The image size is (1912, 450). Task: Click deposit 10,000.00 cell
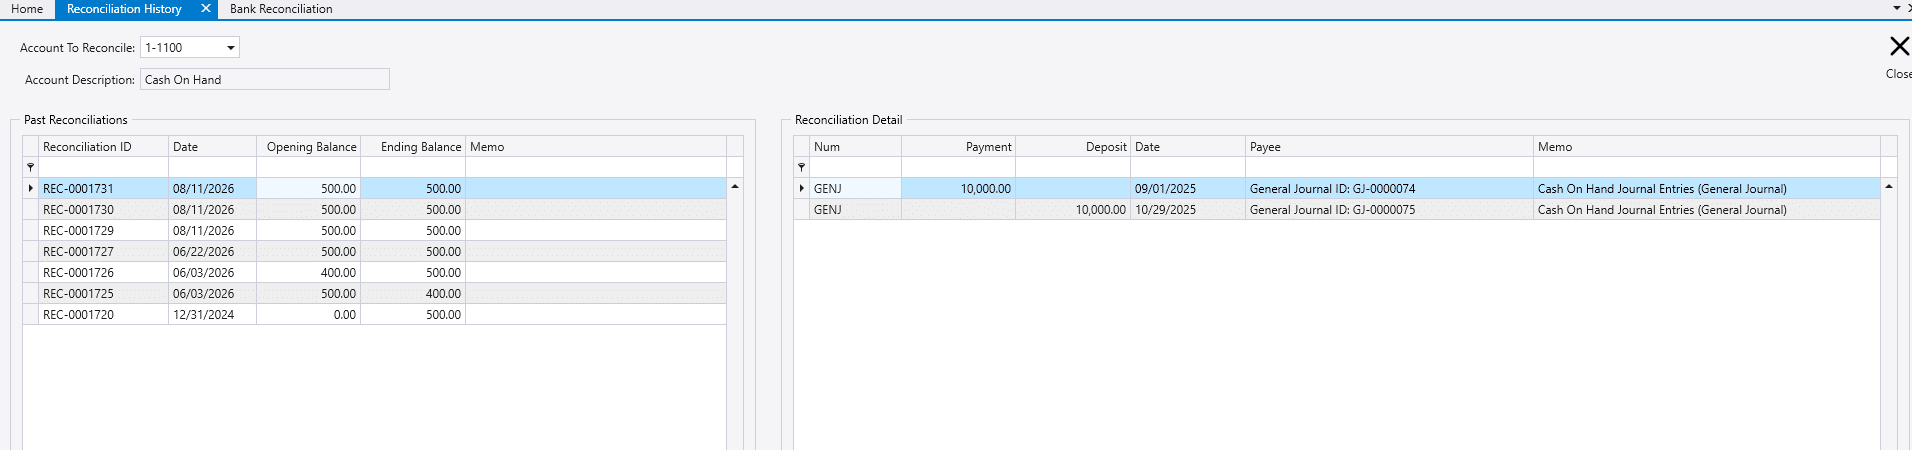pyautogui.click(x=1073, y=209)
